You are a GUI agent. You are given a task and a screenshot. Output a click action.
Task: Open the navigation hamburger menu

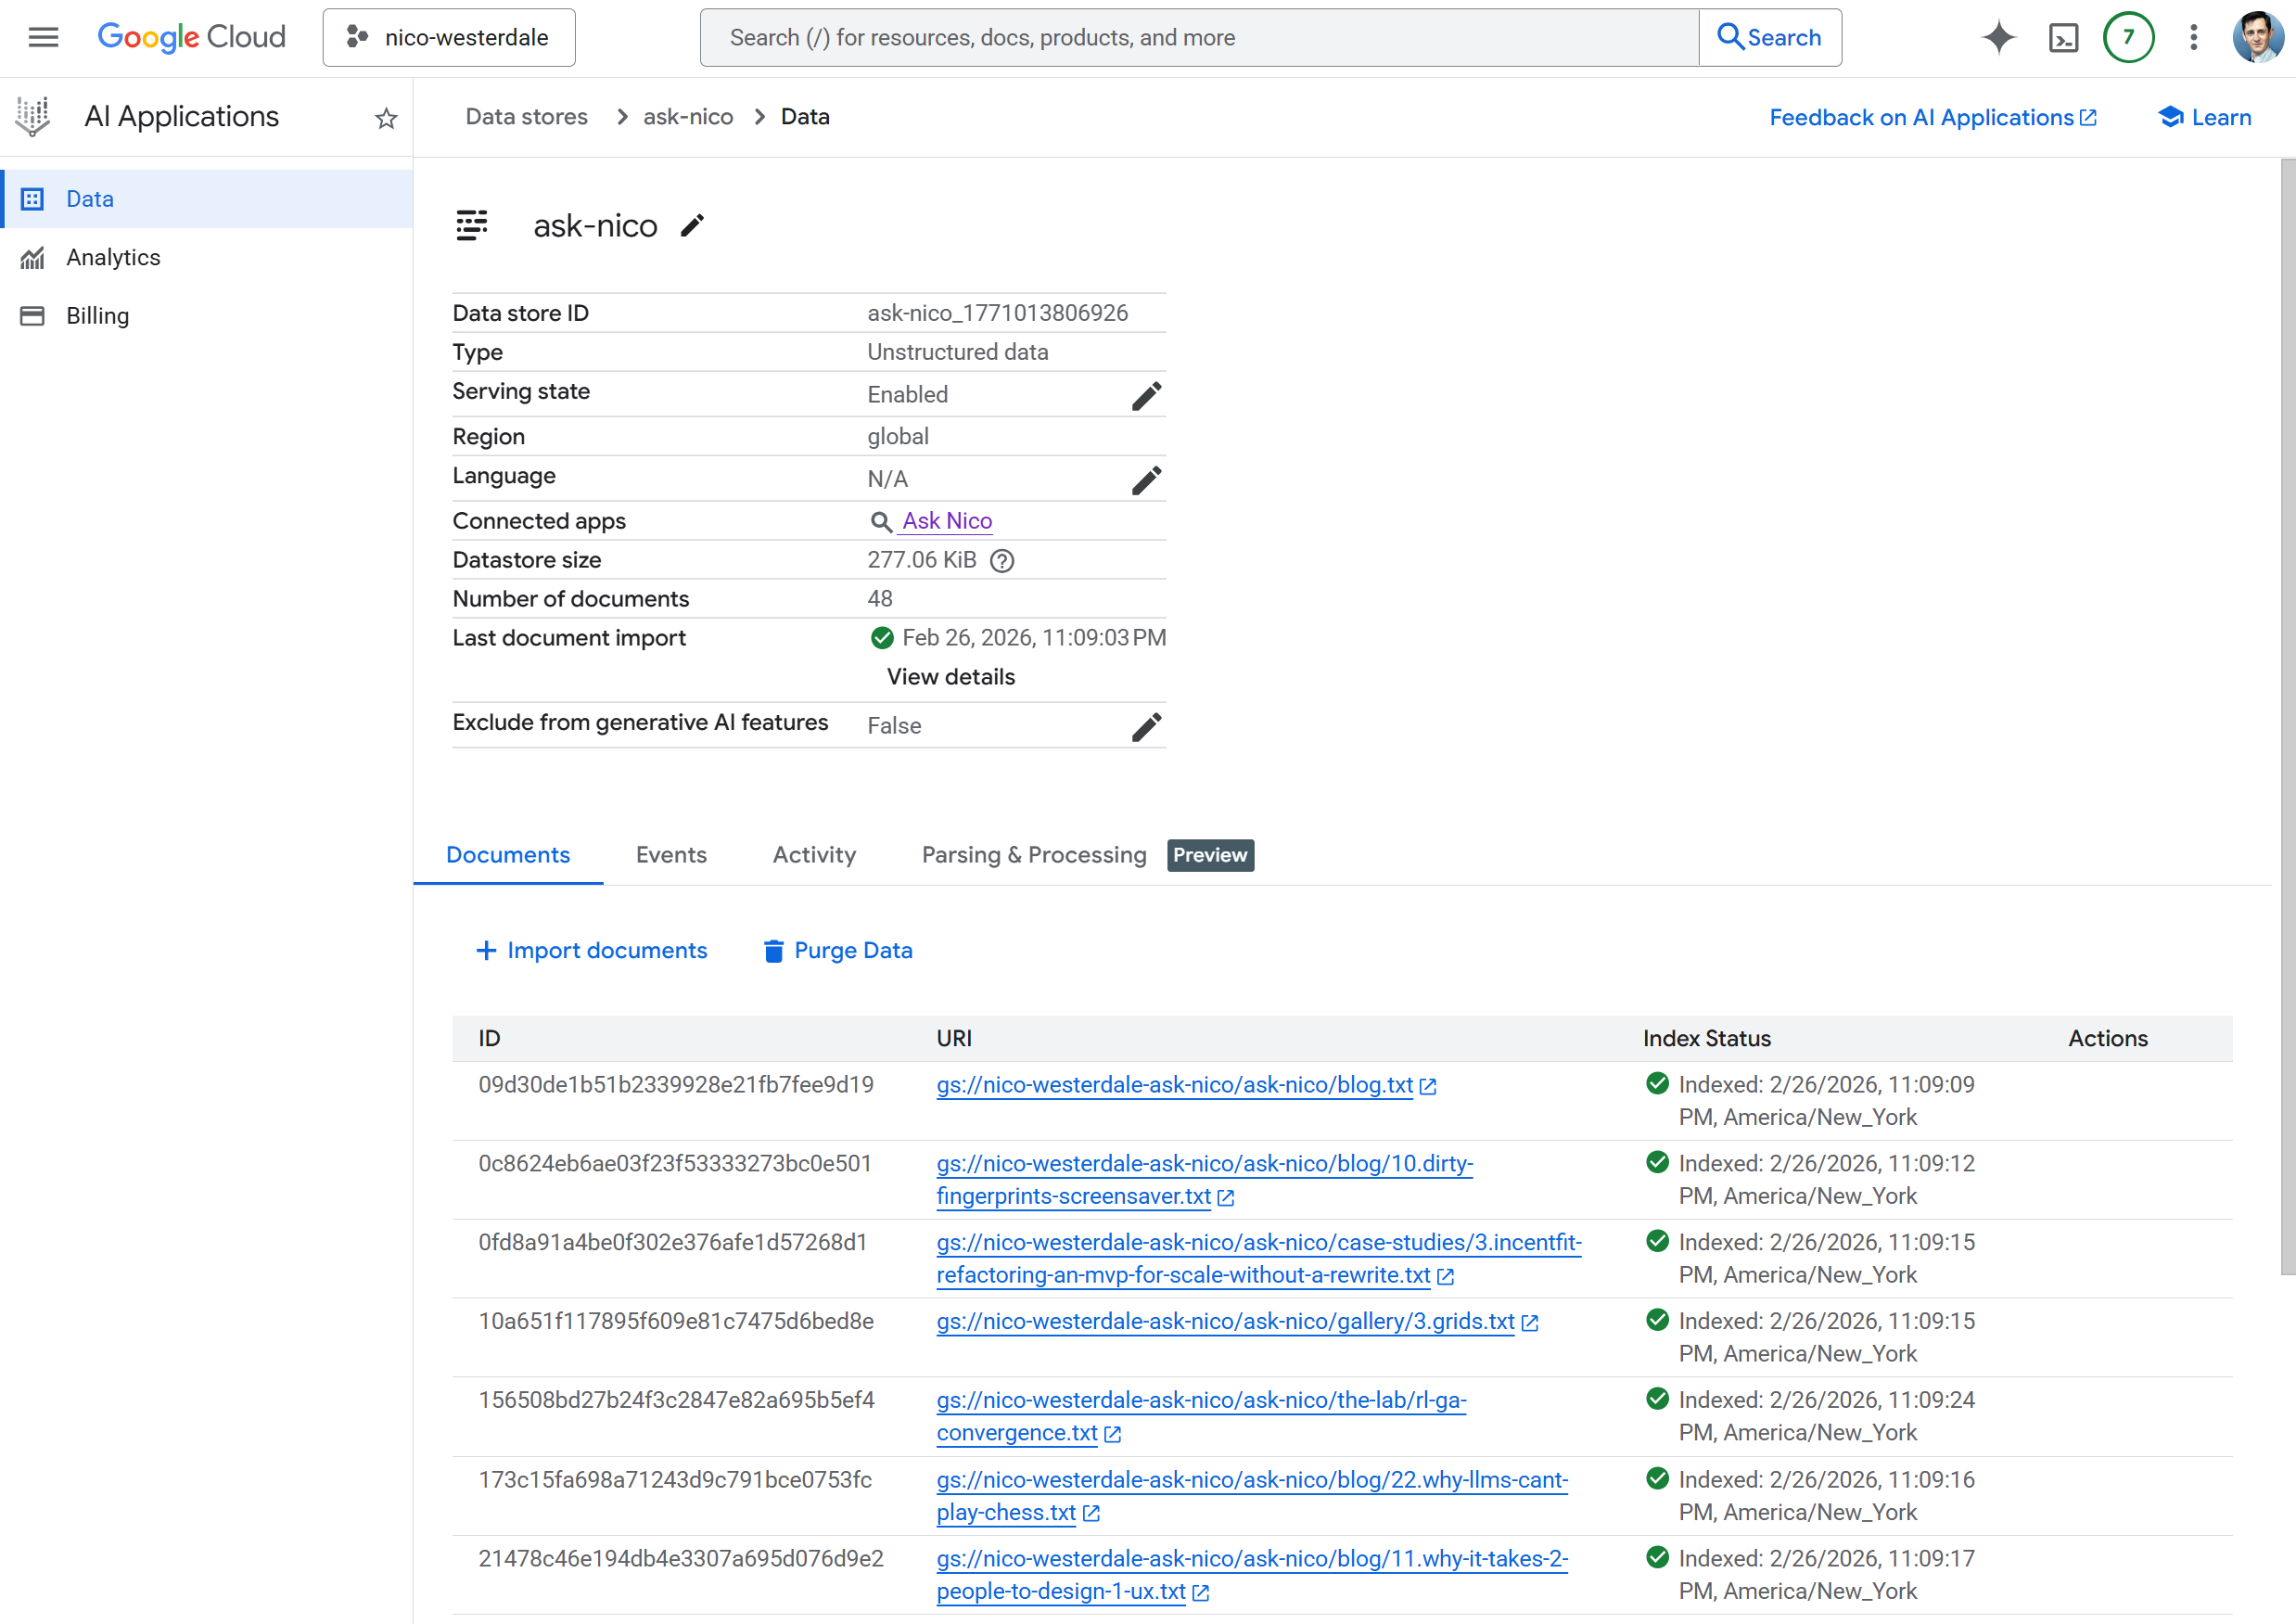(x=43, y=37)
